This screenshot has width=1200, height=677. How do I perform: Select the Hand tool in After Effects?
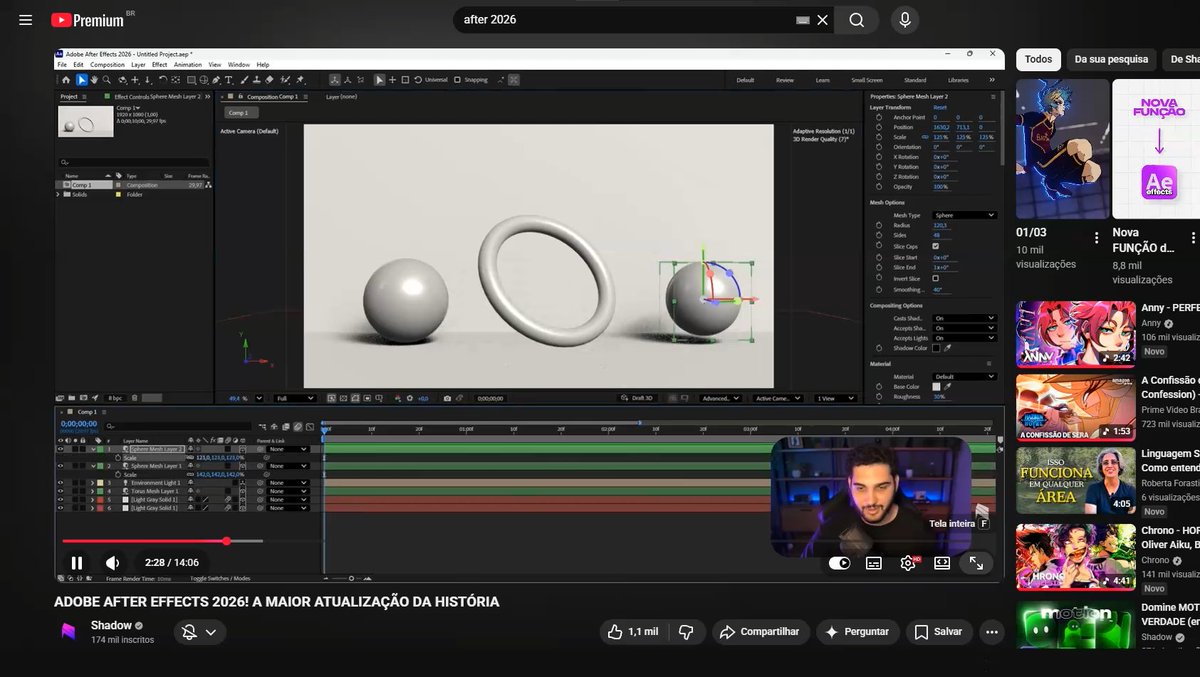94,80
